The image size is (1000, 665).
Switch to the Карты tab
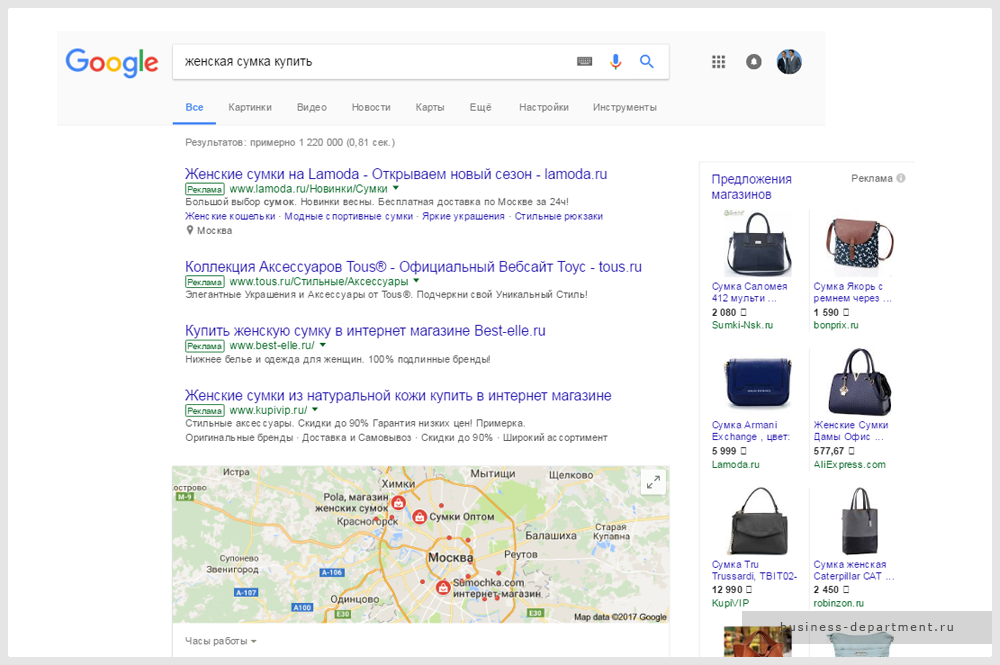(x=430, y=107)
